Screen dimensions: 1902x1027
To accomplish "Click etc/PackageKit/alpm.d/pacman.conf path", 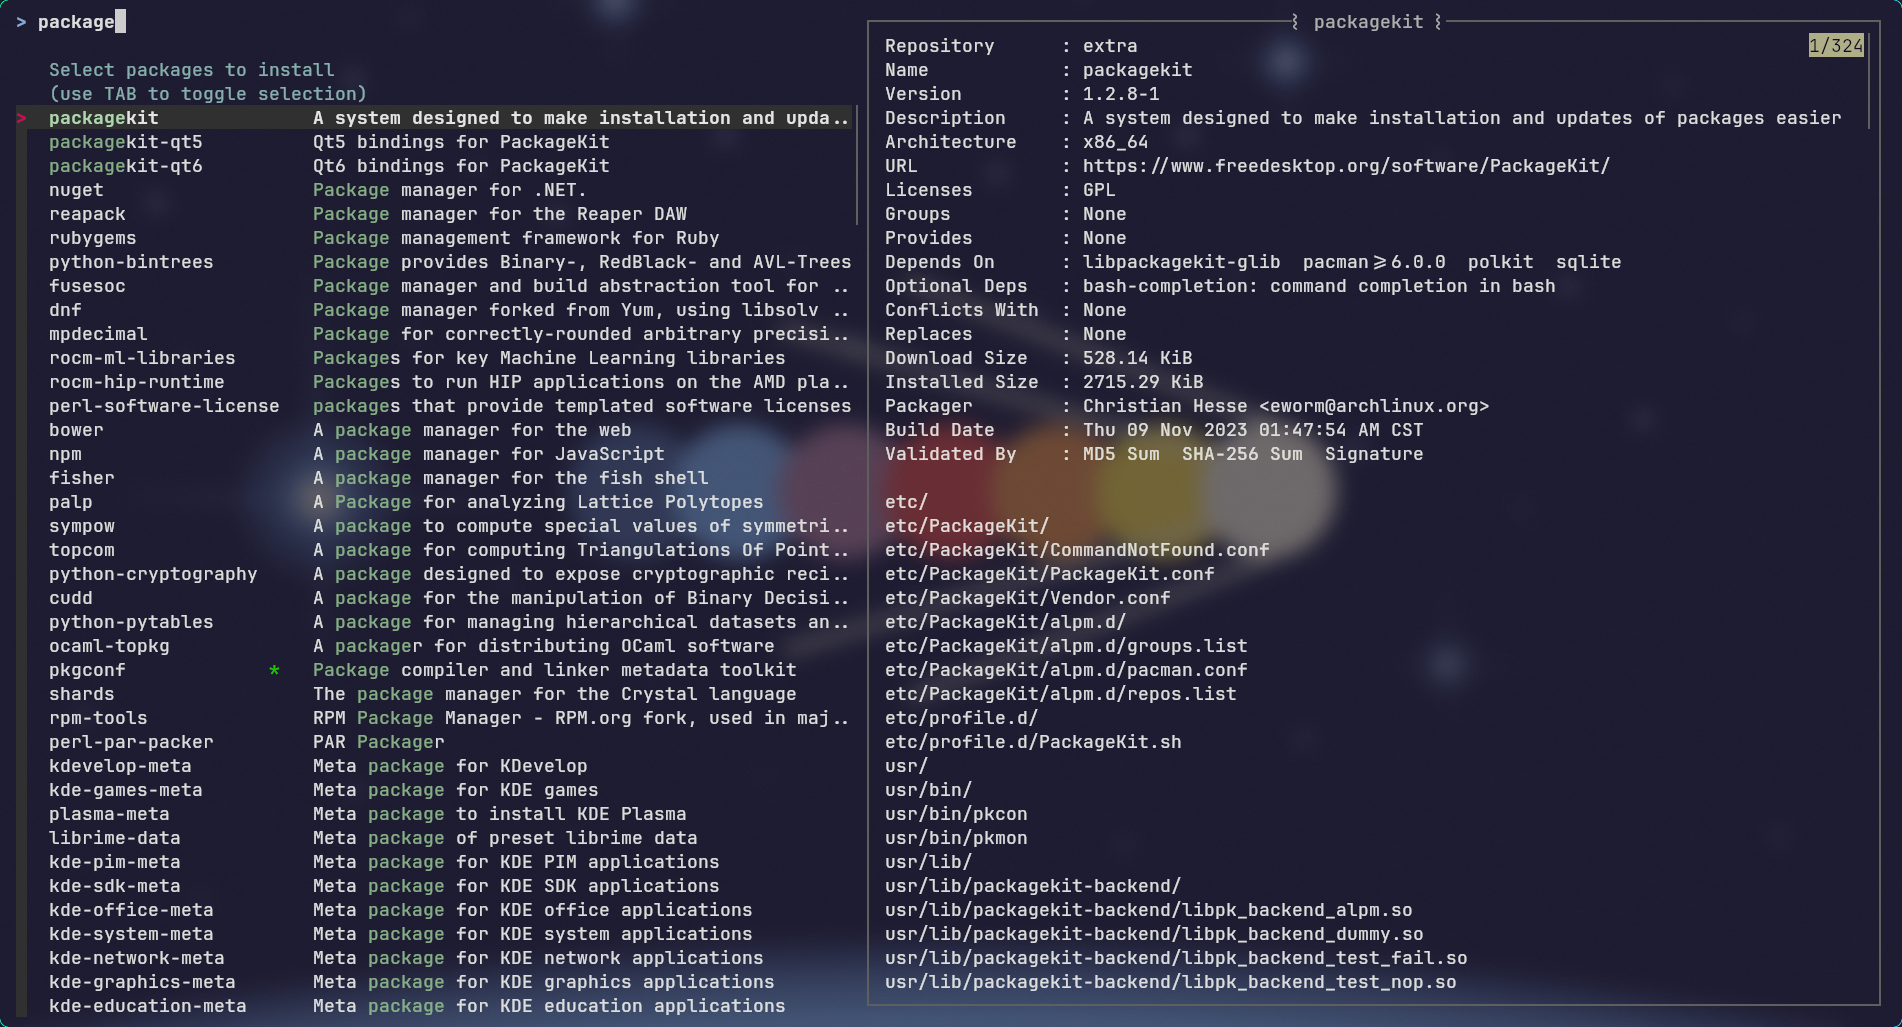I will tap(1066, 670).
